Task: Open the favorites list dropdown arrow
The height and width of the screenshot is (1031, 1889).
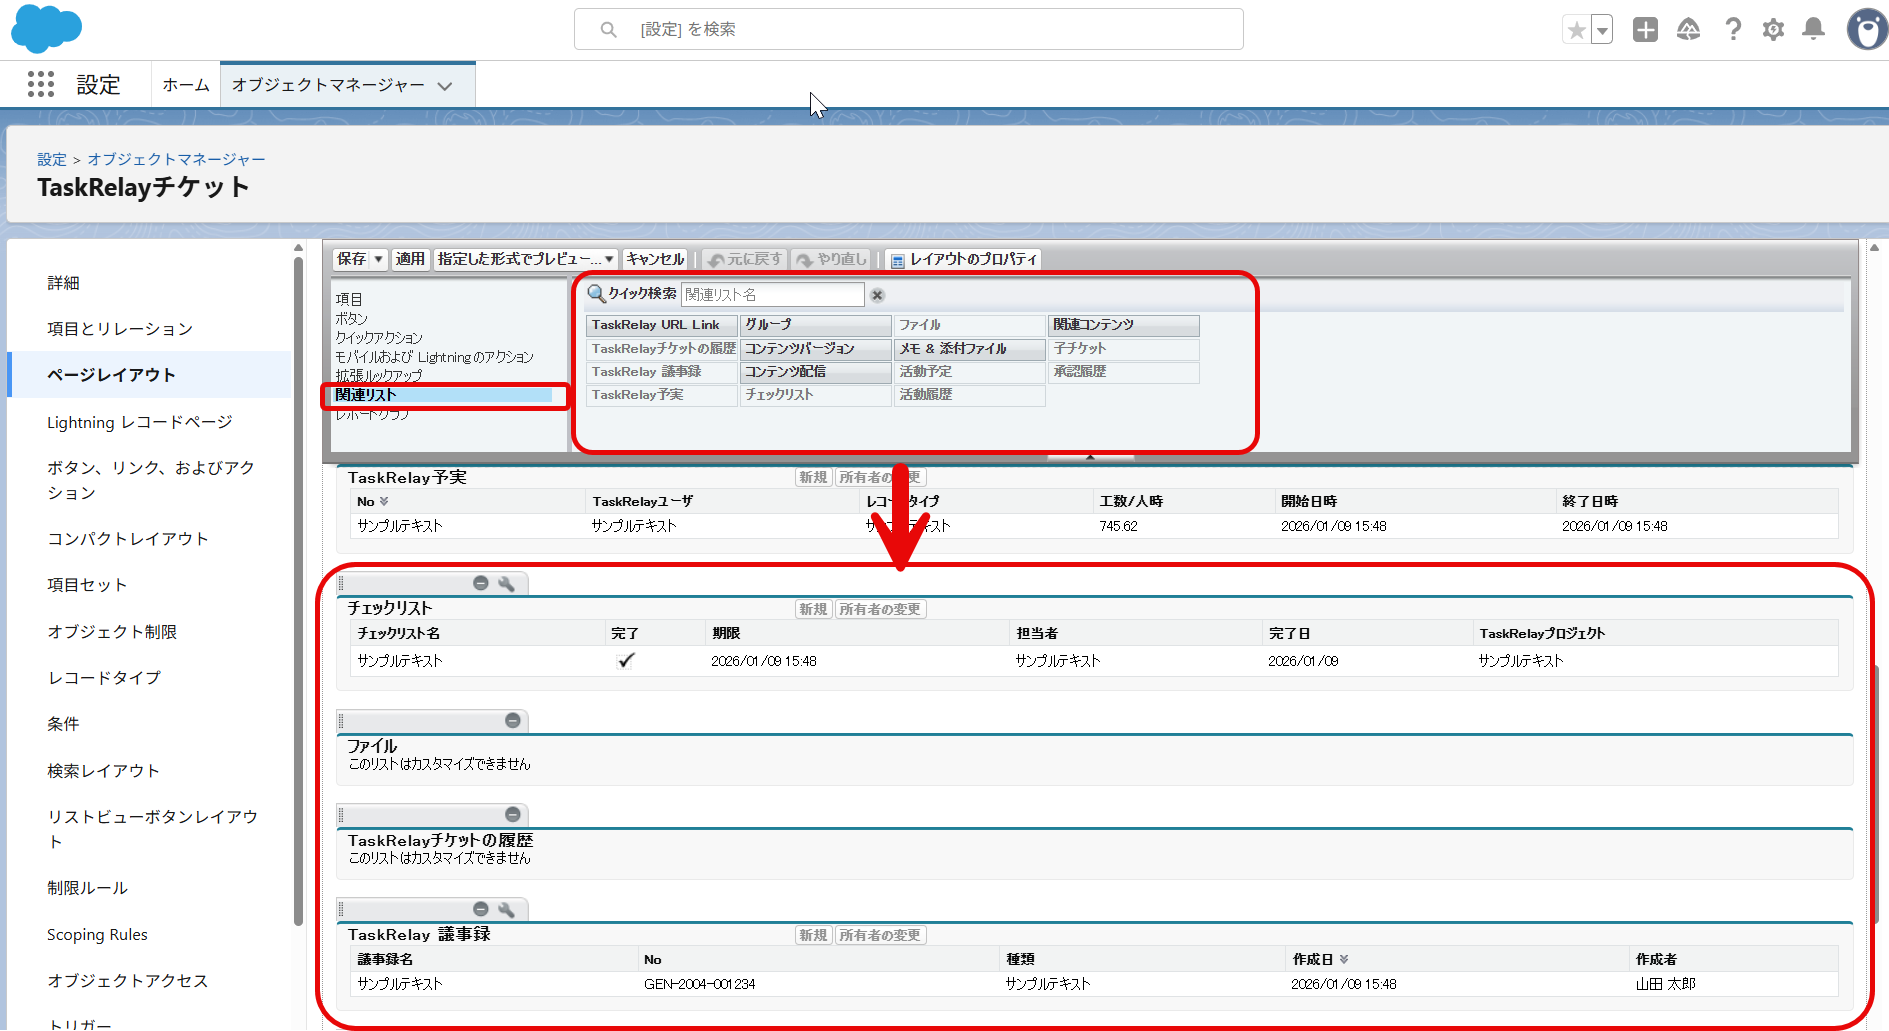Action: tap(1602, 30)
